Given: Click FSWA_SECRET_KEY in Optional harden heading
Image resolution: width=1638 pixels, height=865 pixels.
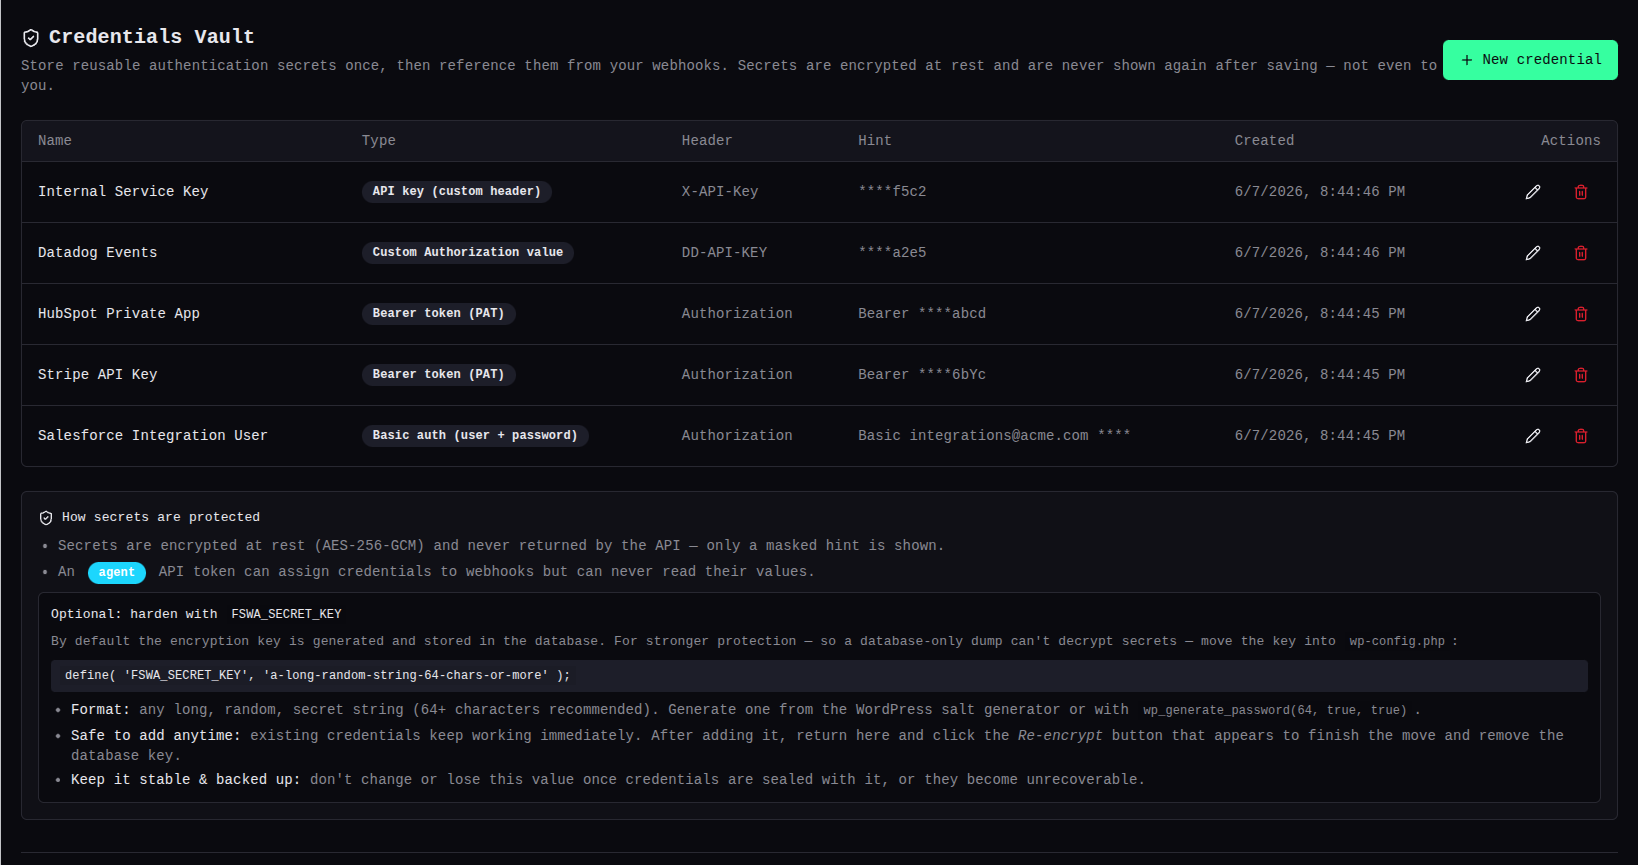Looking at the screenshot, I should pyautogui.click(x=287, y=614).
